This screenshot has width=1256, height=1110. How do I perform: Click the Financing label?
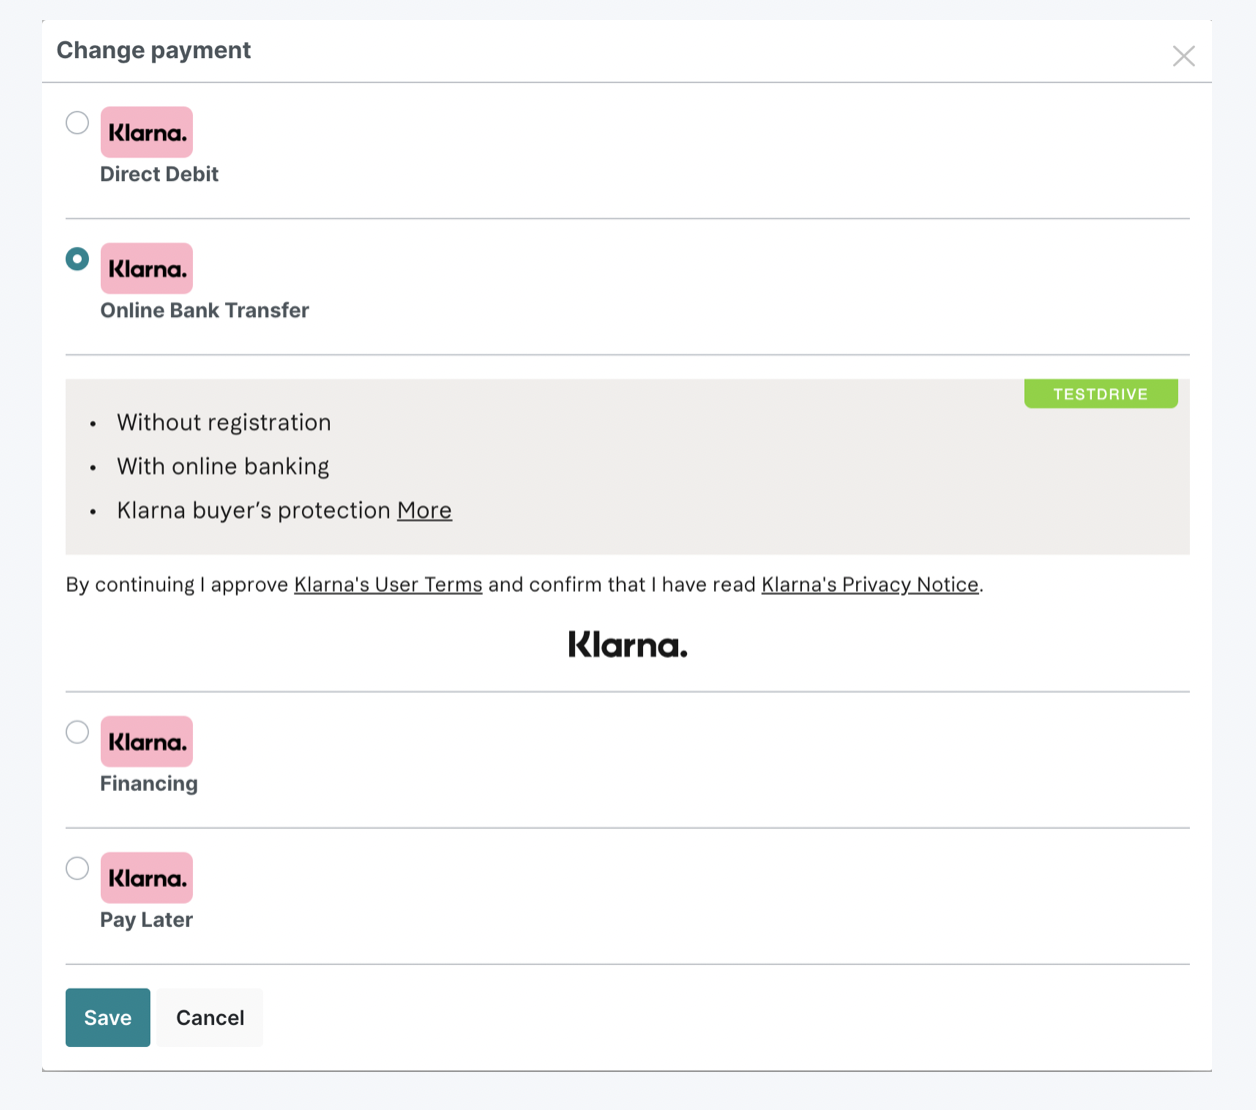pos(149,784)
